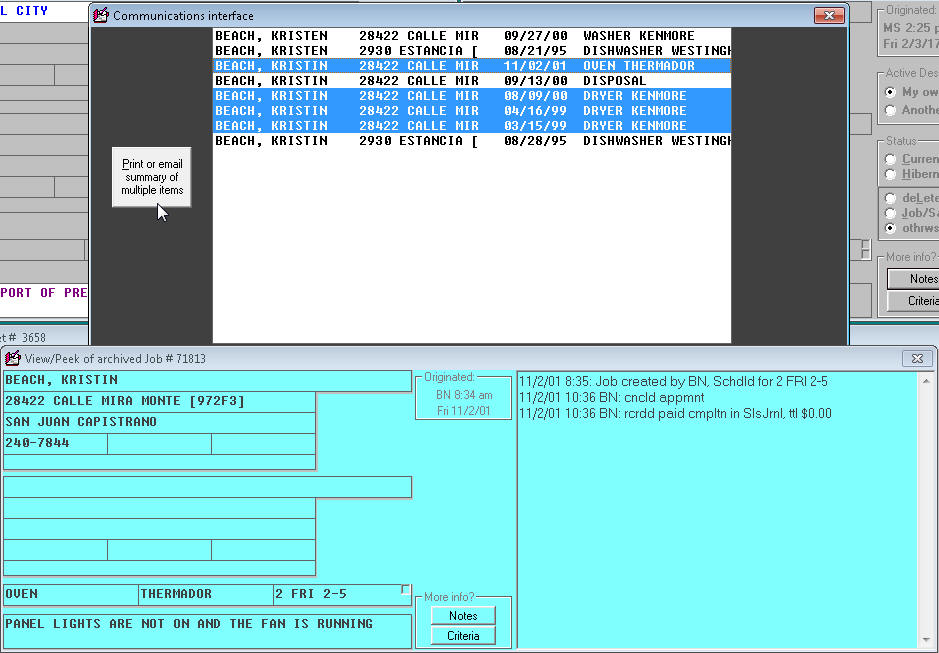Screen dimensions: 939x653
Task: Click the scroll down arrow in job history notes
Action: tap(925, 641)
